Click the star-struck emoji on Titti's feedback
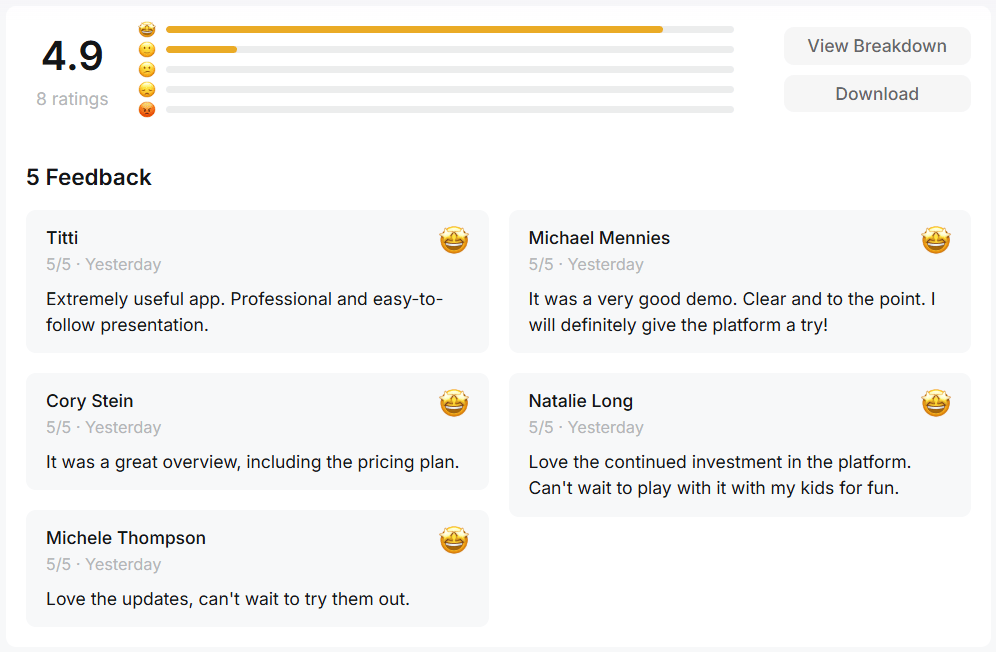The width and height of the screenshot is (996, 652). click(x=454, y=240)
